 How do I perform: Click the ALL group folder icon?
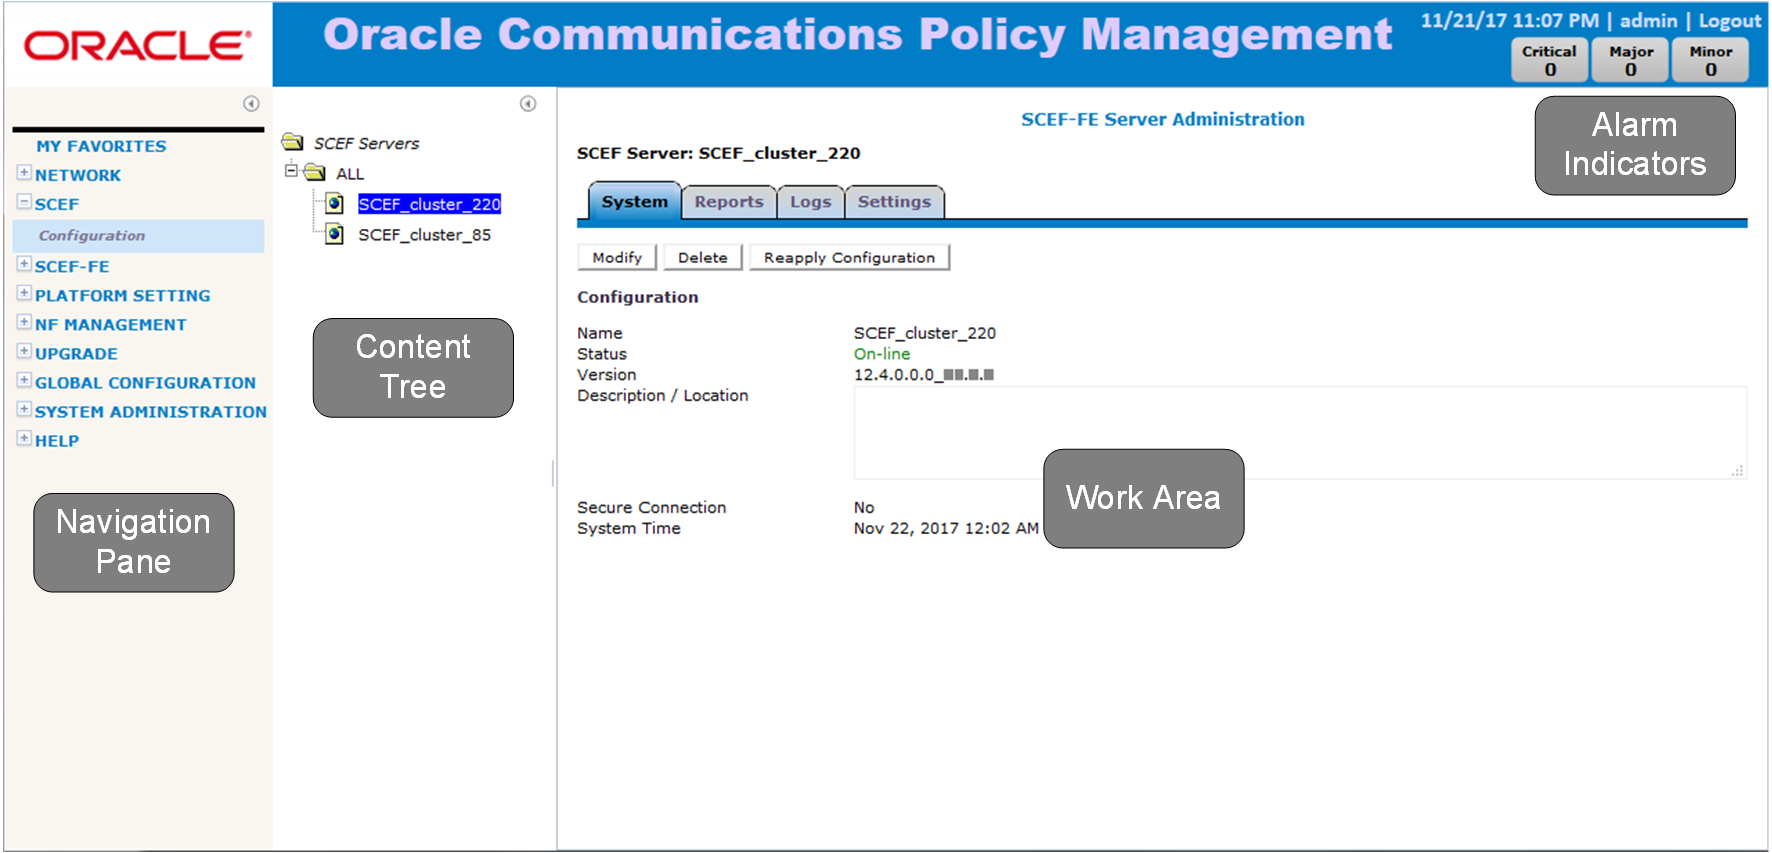tap(315, 172)
